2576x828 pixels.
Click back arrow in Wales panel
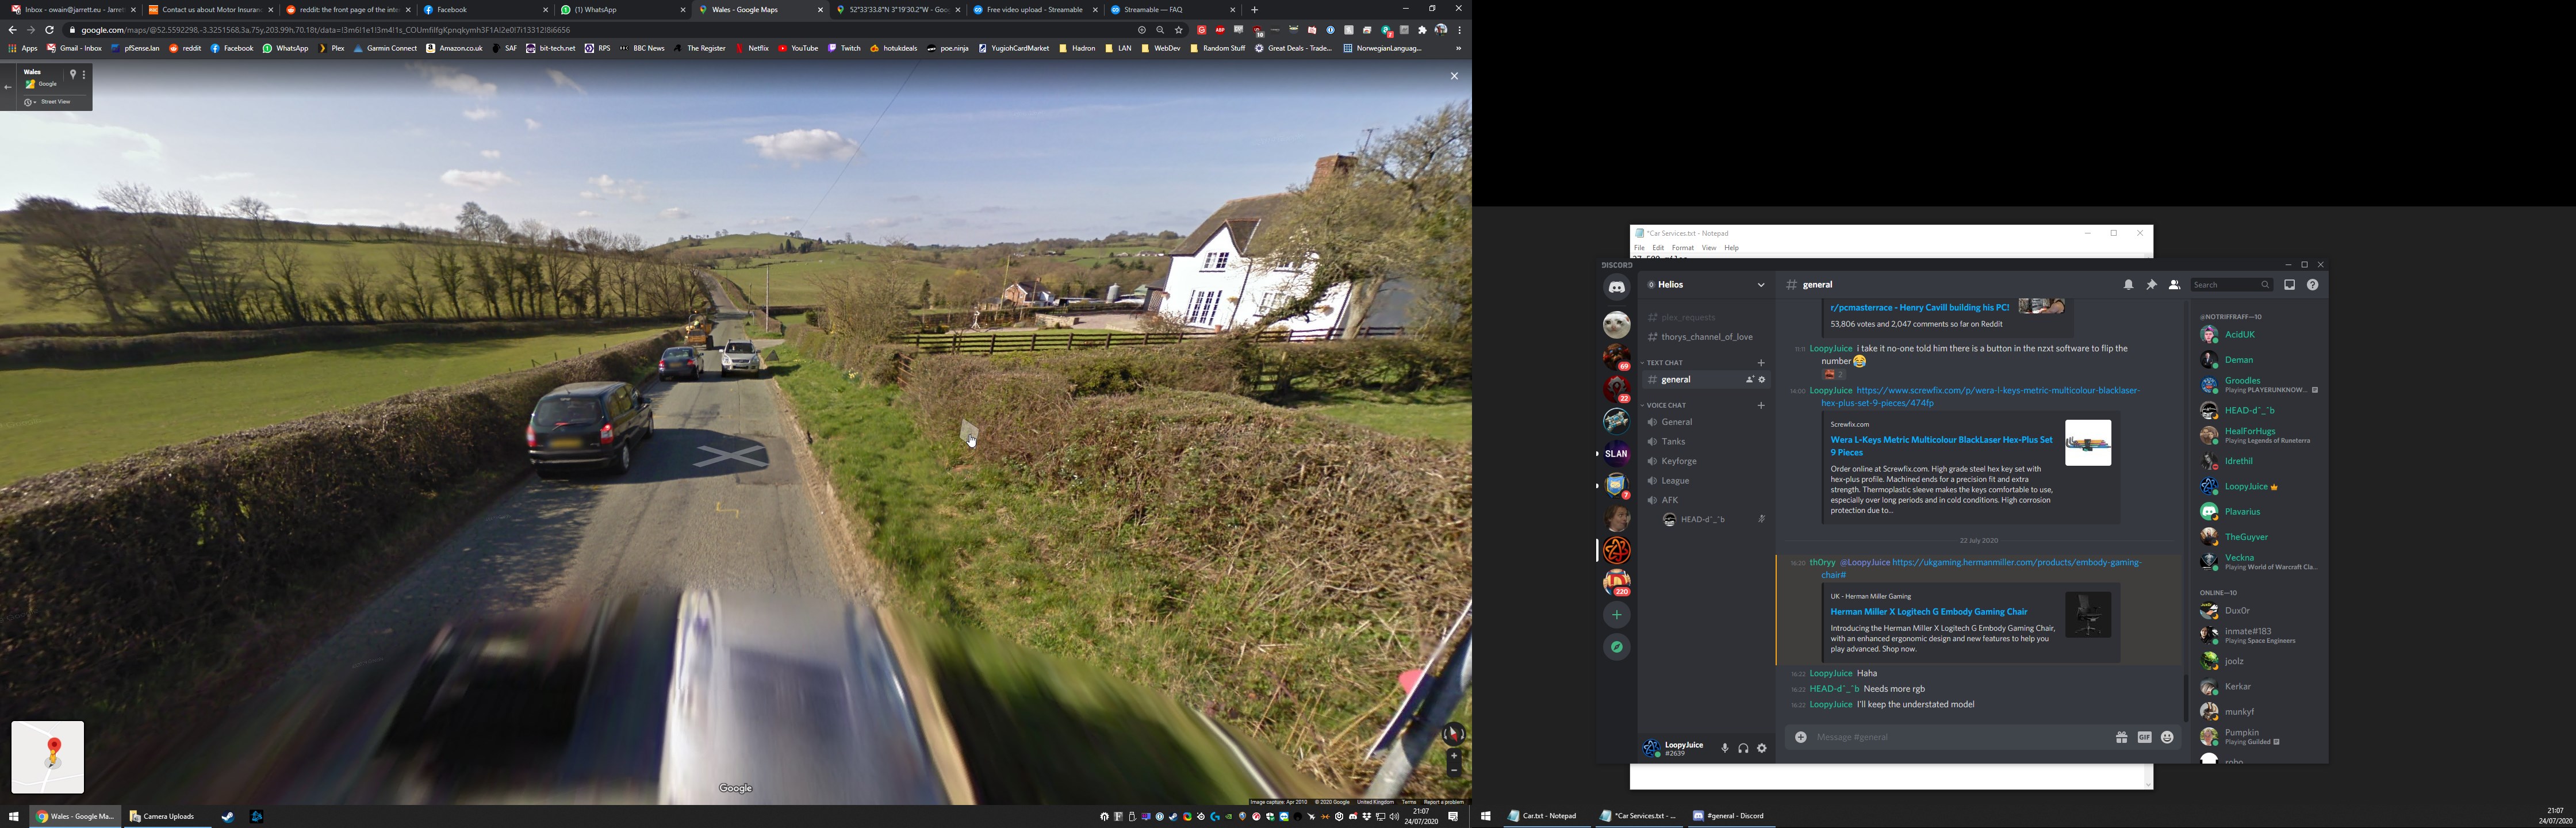pyautogui.click(x=9, y=87)
